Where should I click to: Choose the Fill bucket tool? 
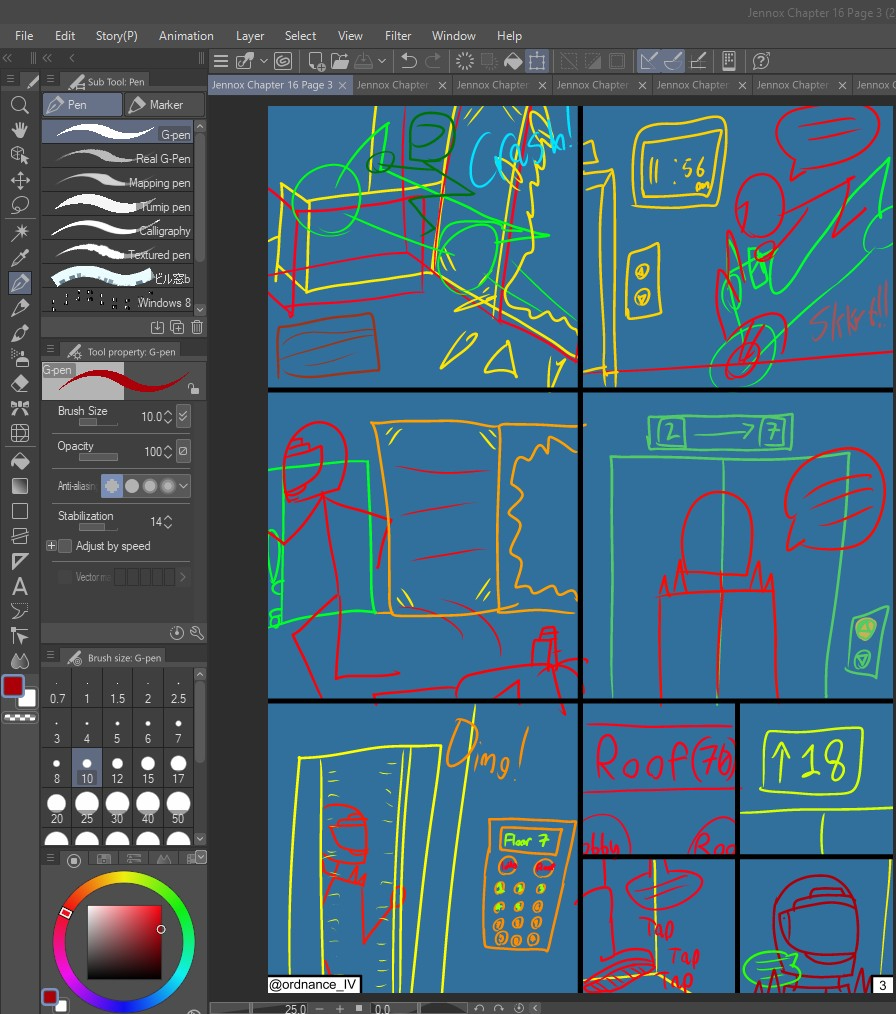coord(19,461)
